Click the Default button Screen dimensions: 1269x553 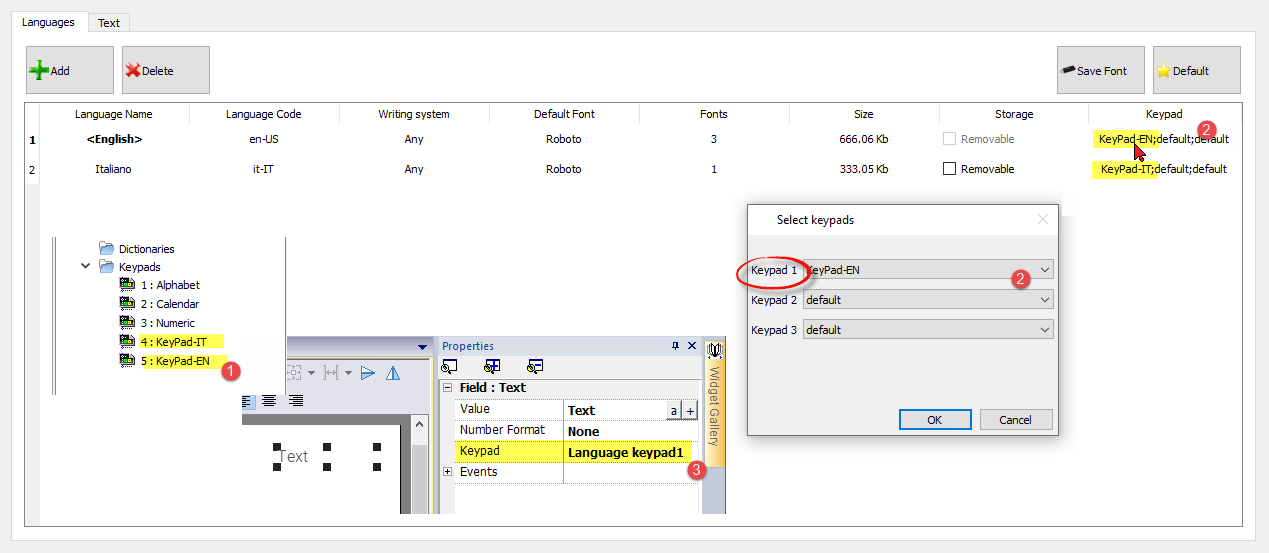(1197, 70)
